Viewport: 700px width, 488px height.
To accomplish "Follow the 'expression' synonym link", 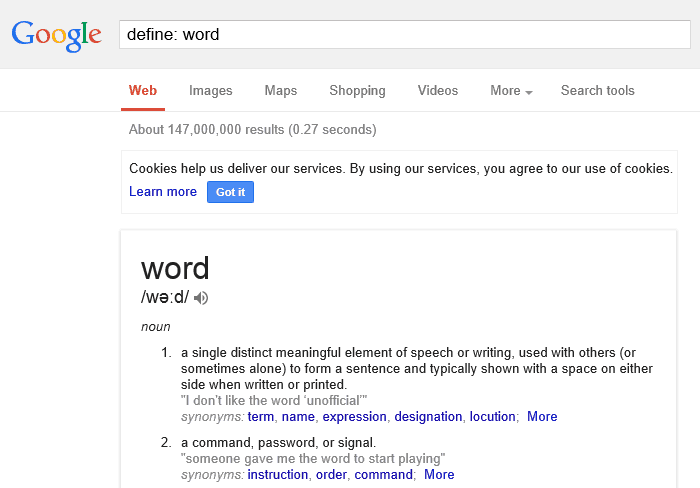I will (354, 417).
